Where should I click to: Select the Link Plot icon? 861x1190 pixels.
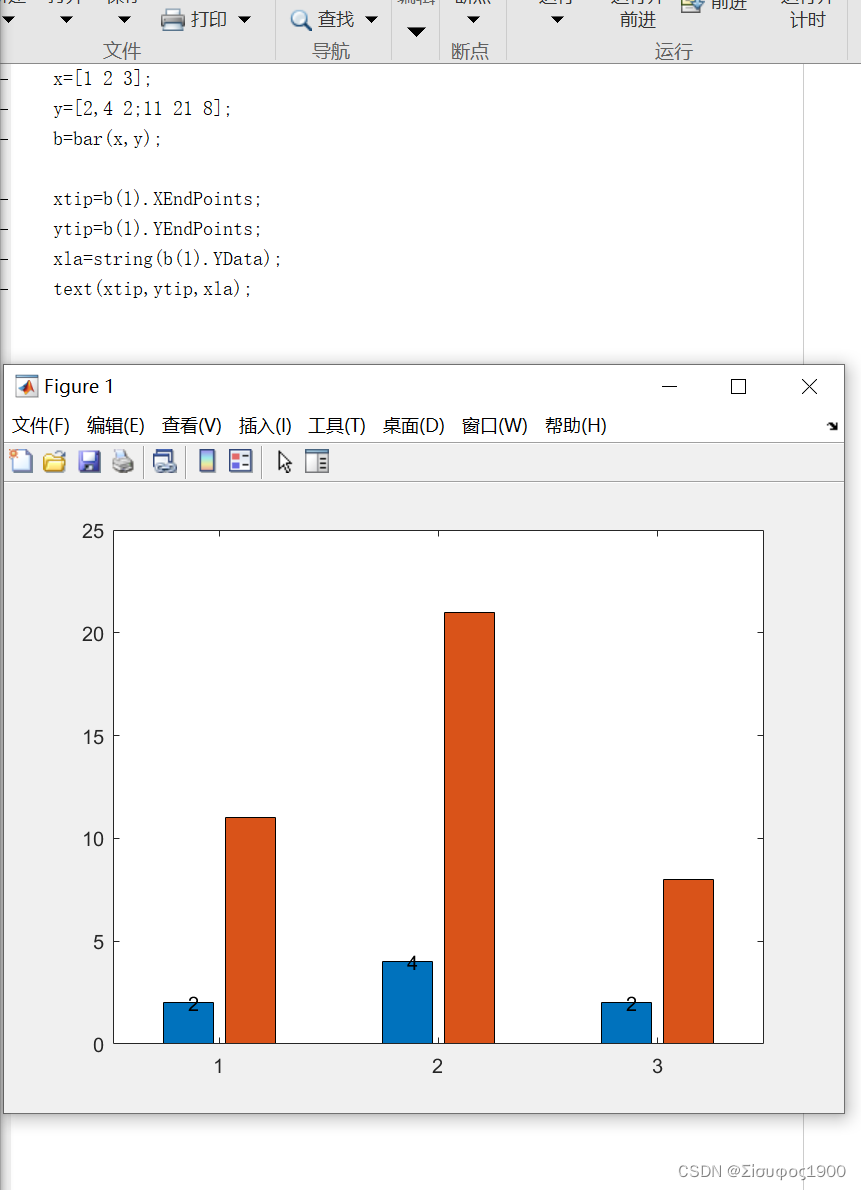coord(166,461)
